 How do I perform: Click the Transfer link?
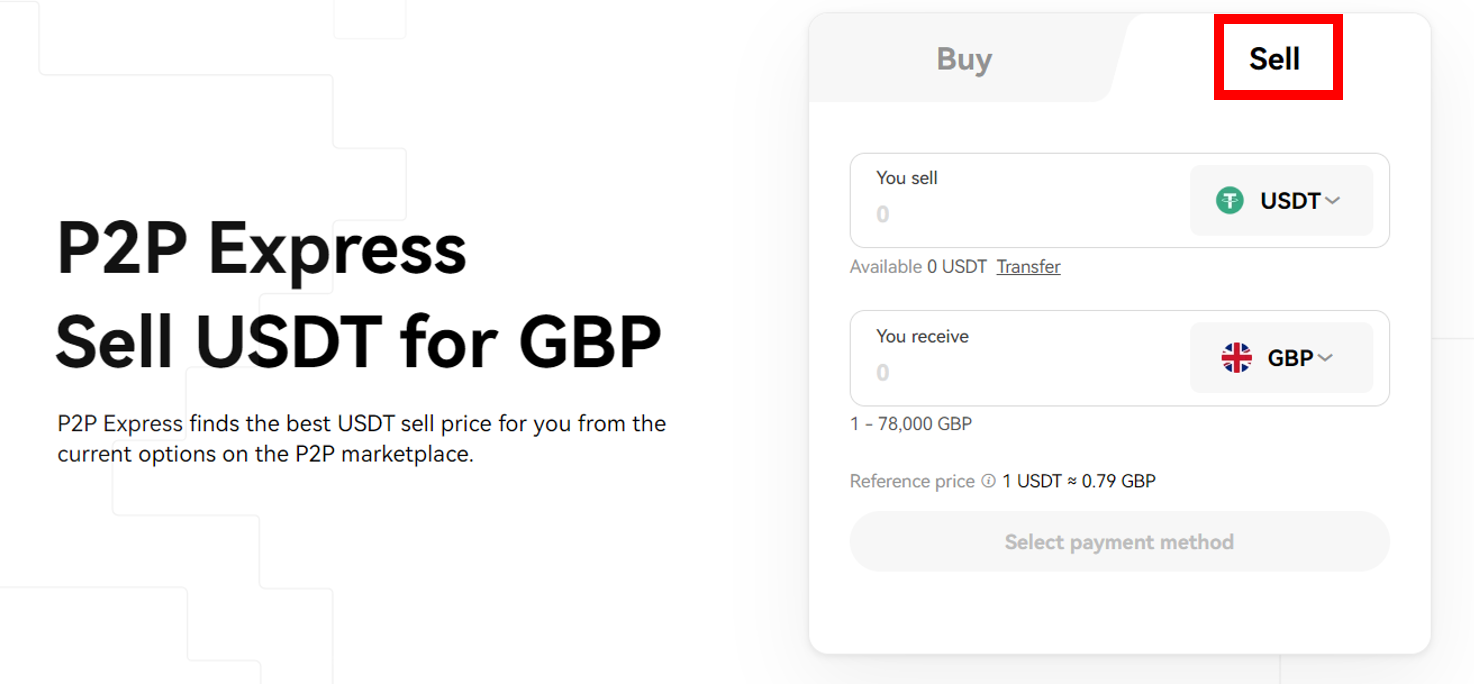coord(1028,267)
